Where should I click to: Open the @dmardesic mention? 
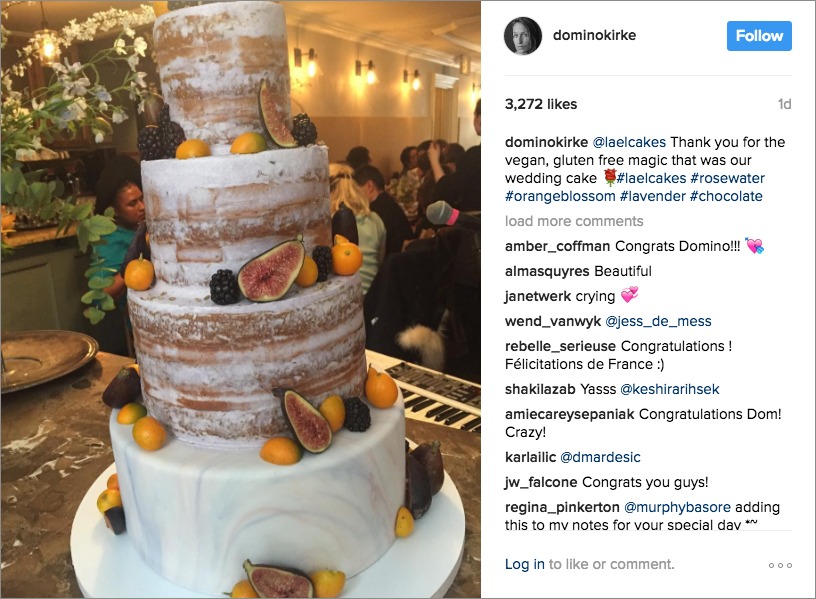[600, 457]
